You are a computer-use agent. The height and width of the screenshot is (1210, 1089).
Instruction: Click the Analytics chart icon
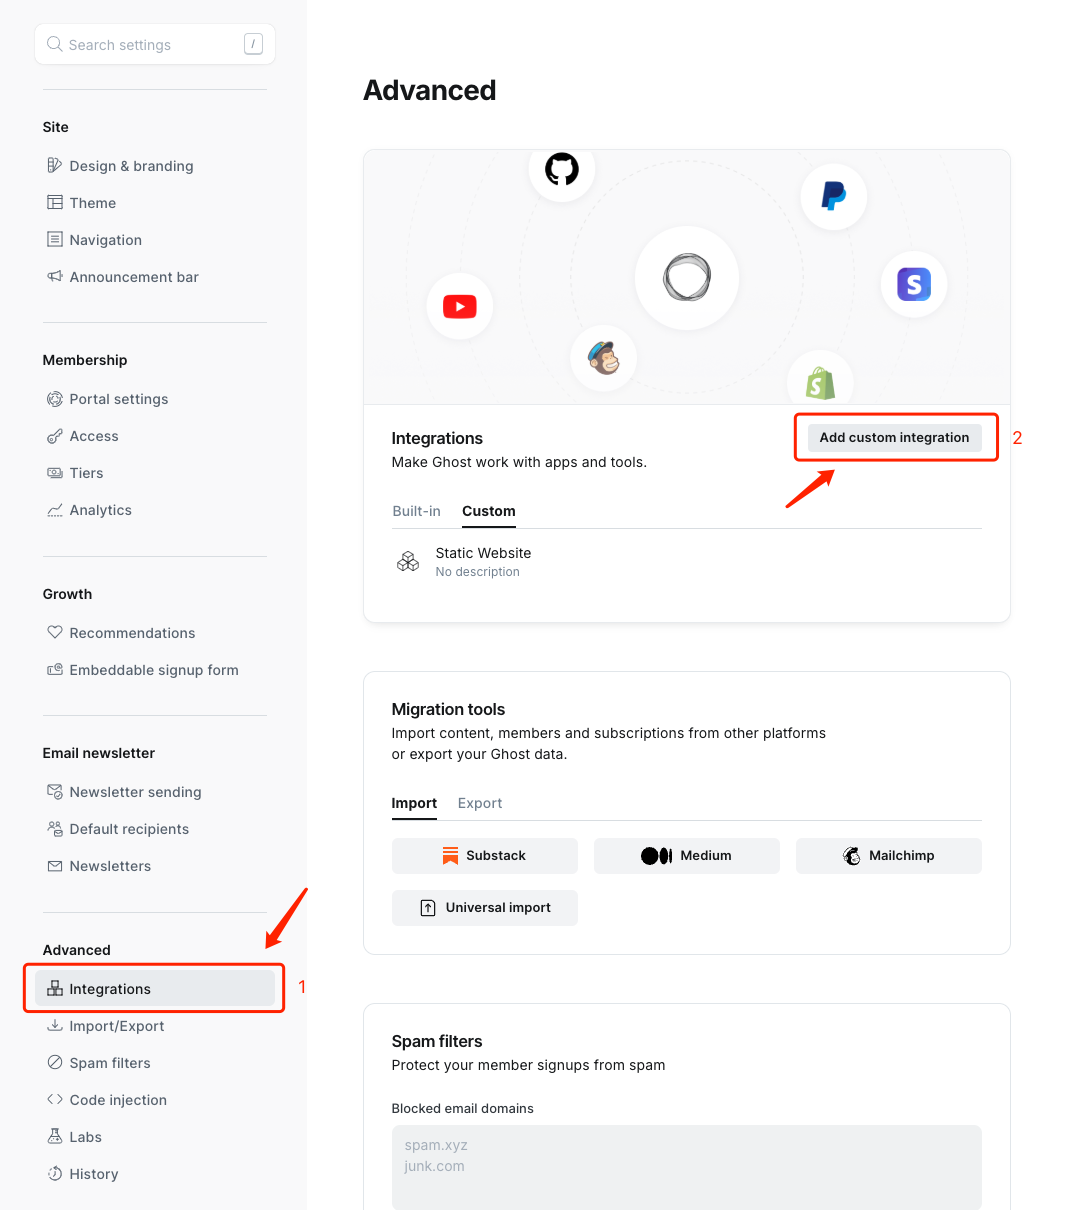(55, 510)
